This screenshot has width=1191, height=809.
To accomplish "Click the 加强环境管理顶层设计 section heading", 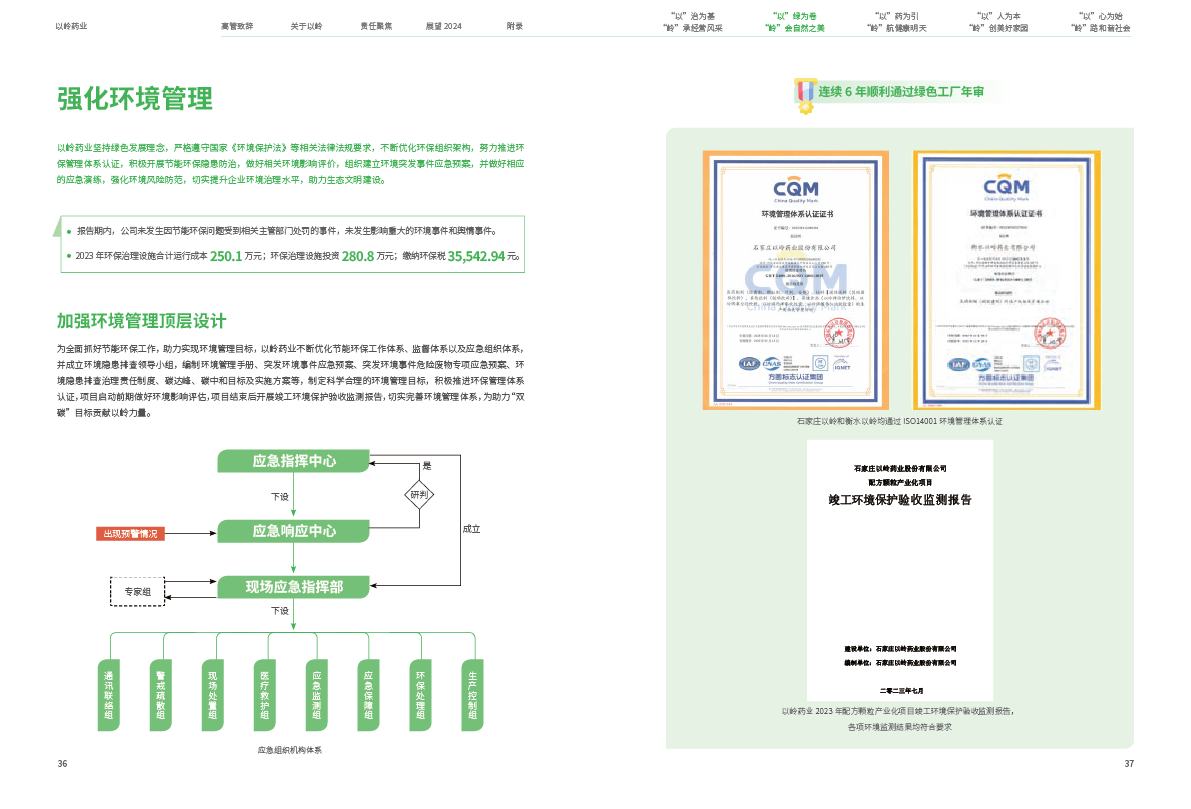I will 142,321.
